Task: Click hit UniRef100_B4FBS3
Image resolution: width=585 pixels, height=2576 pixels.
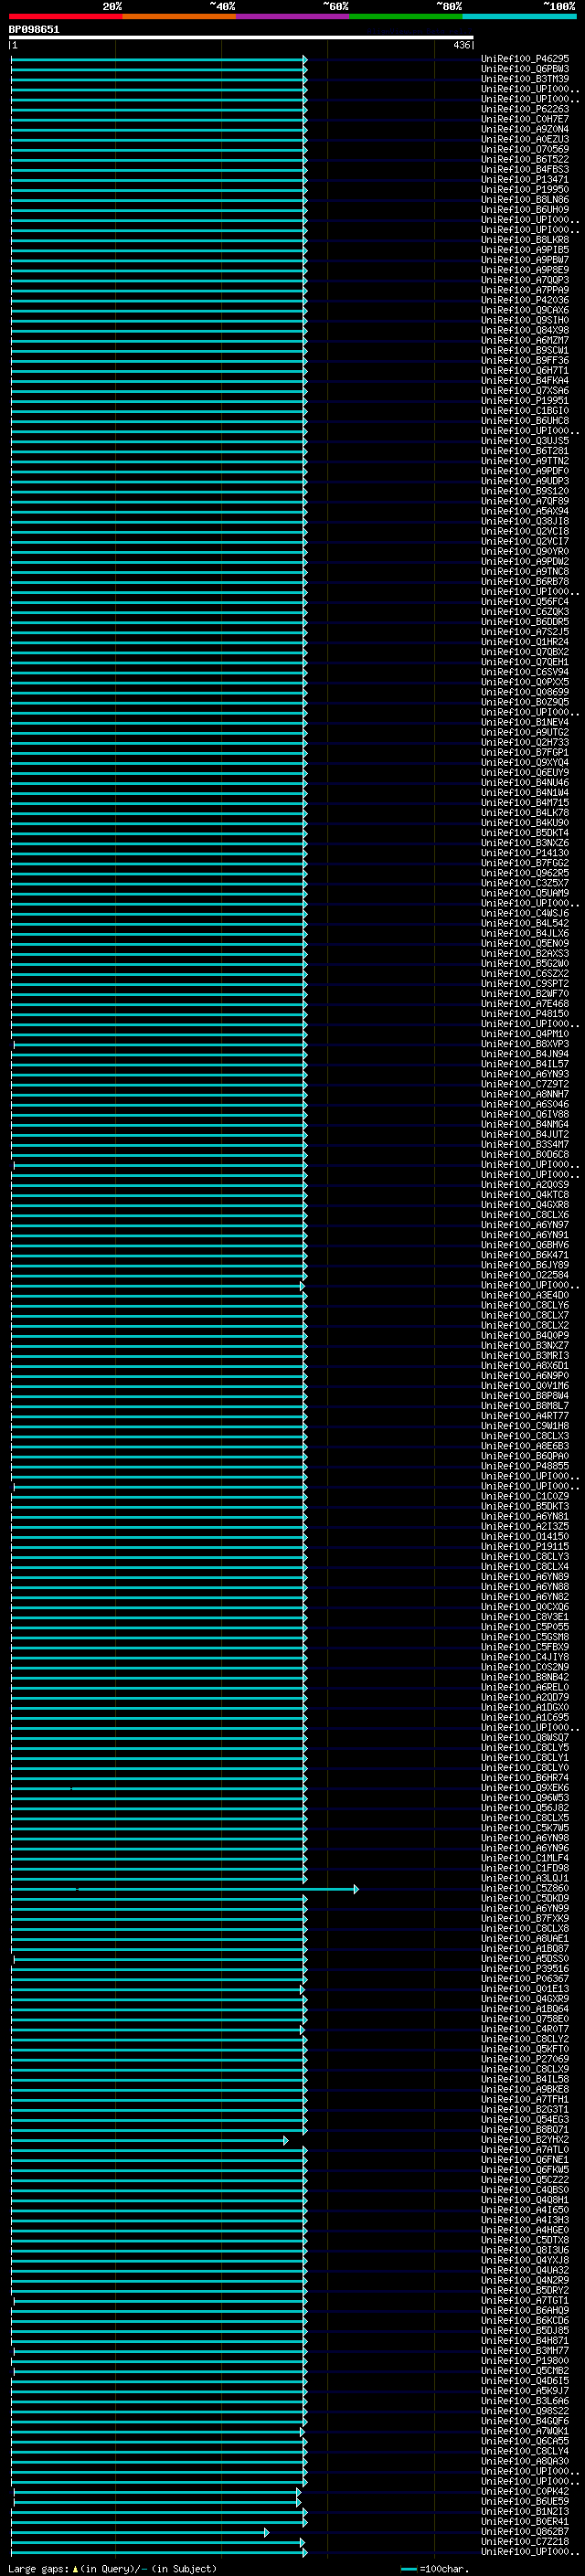Action: [525, 169]
